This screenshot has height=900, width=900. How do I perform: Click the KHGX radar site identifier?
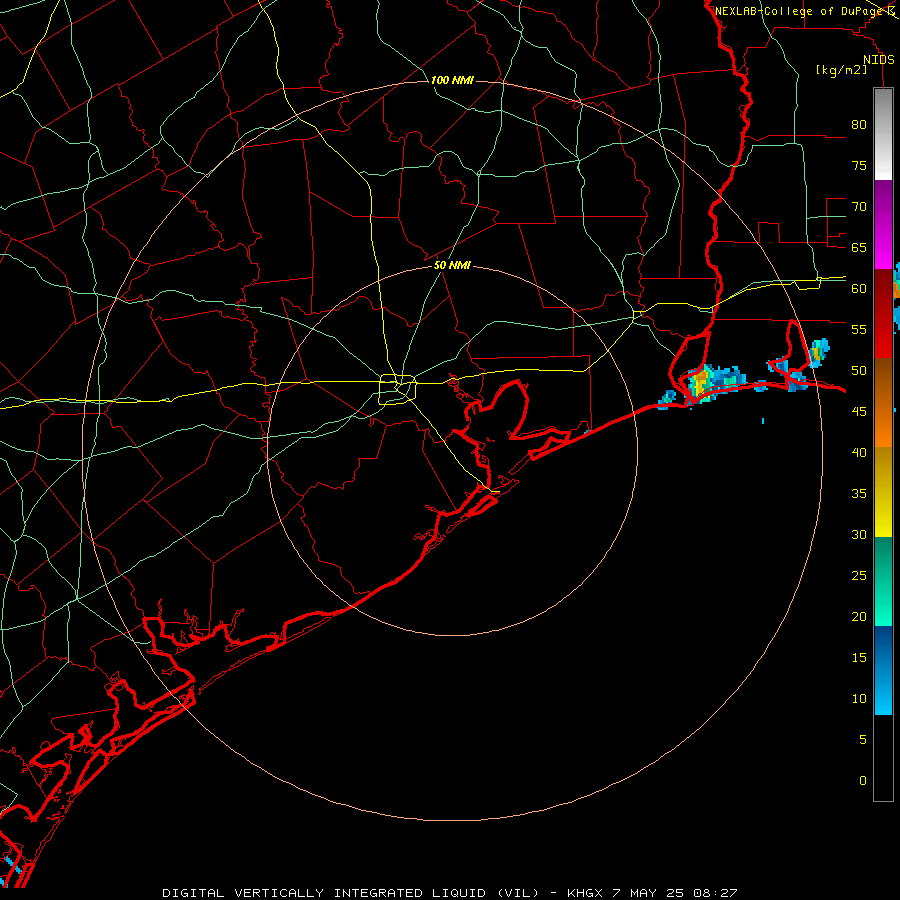tap(585, 893)
